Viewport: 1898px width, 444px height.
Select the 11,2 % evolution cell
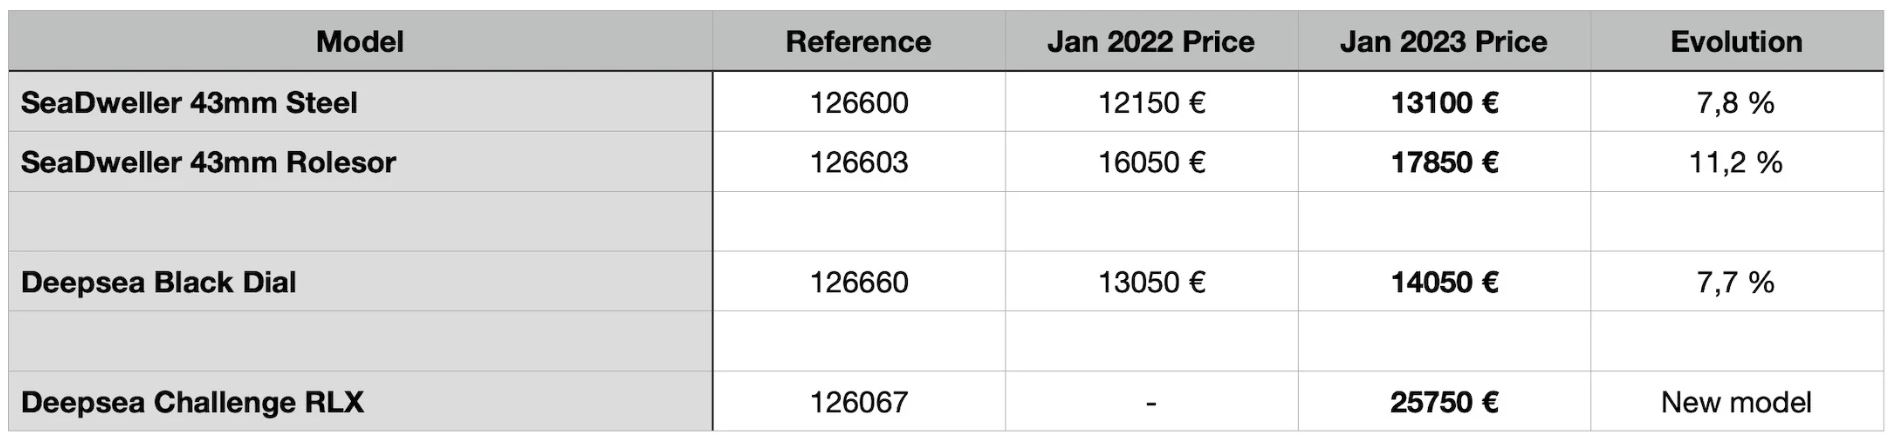(1736, 163)
